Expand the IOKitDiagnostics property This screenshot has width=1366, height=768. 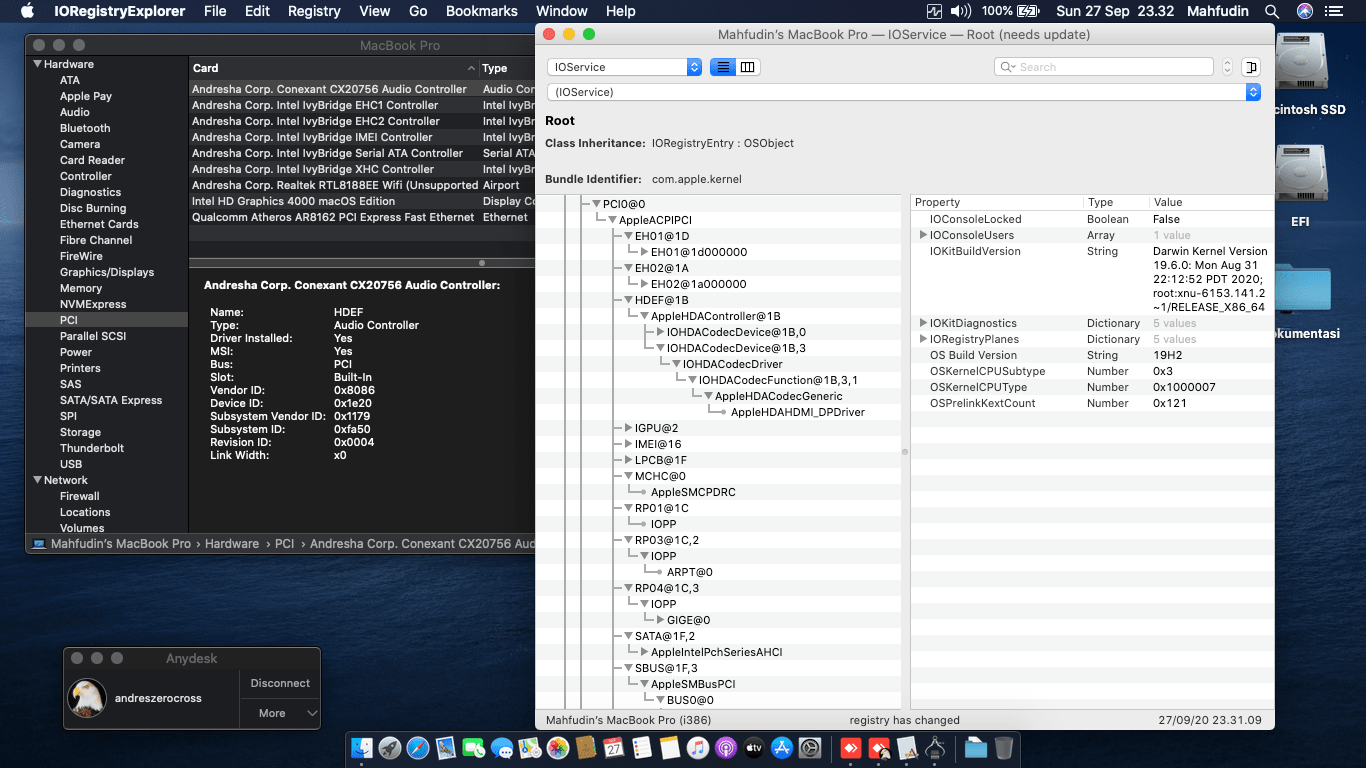(x=923, y=323)
